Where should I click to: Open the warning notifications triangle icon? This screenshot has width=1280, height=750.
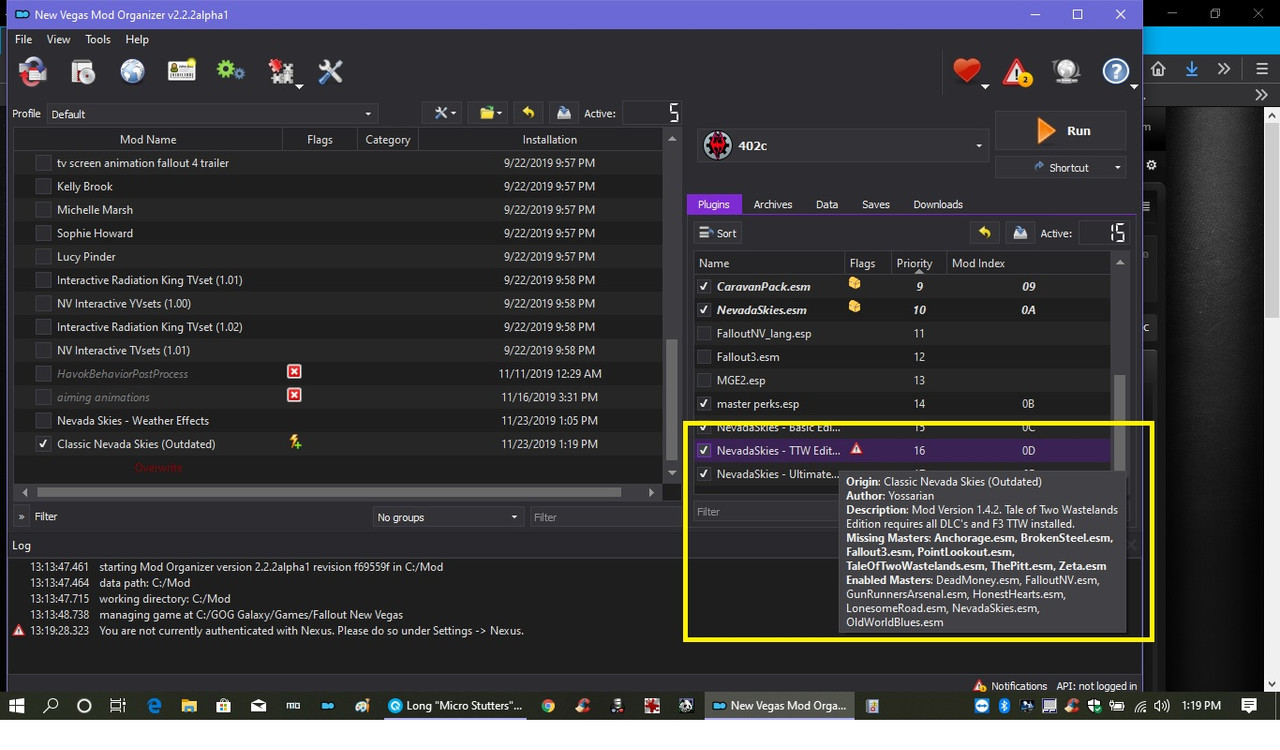(x=1017, y=72)
